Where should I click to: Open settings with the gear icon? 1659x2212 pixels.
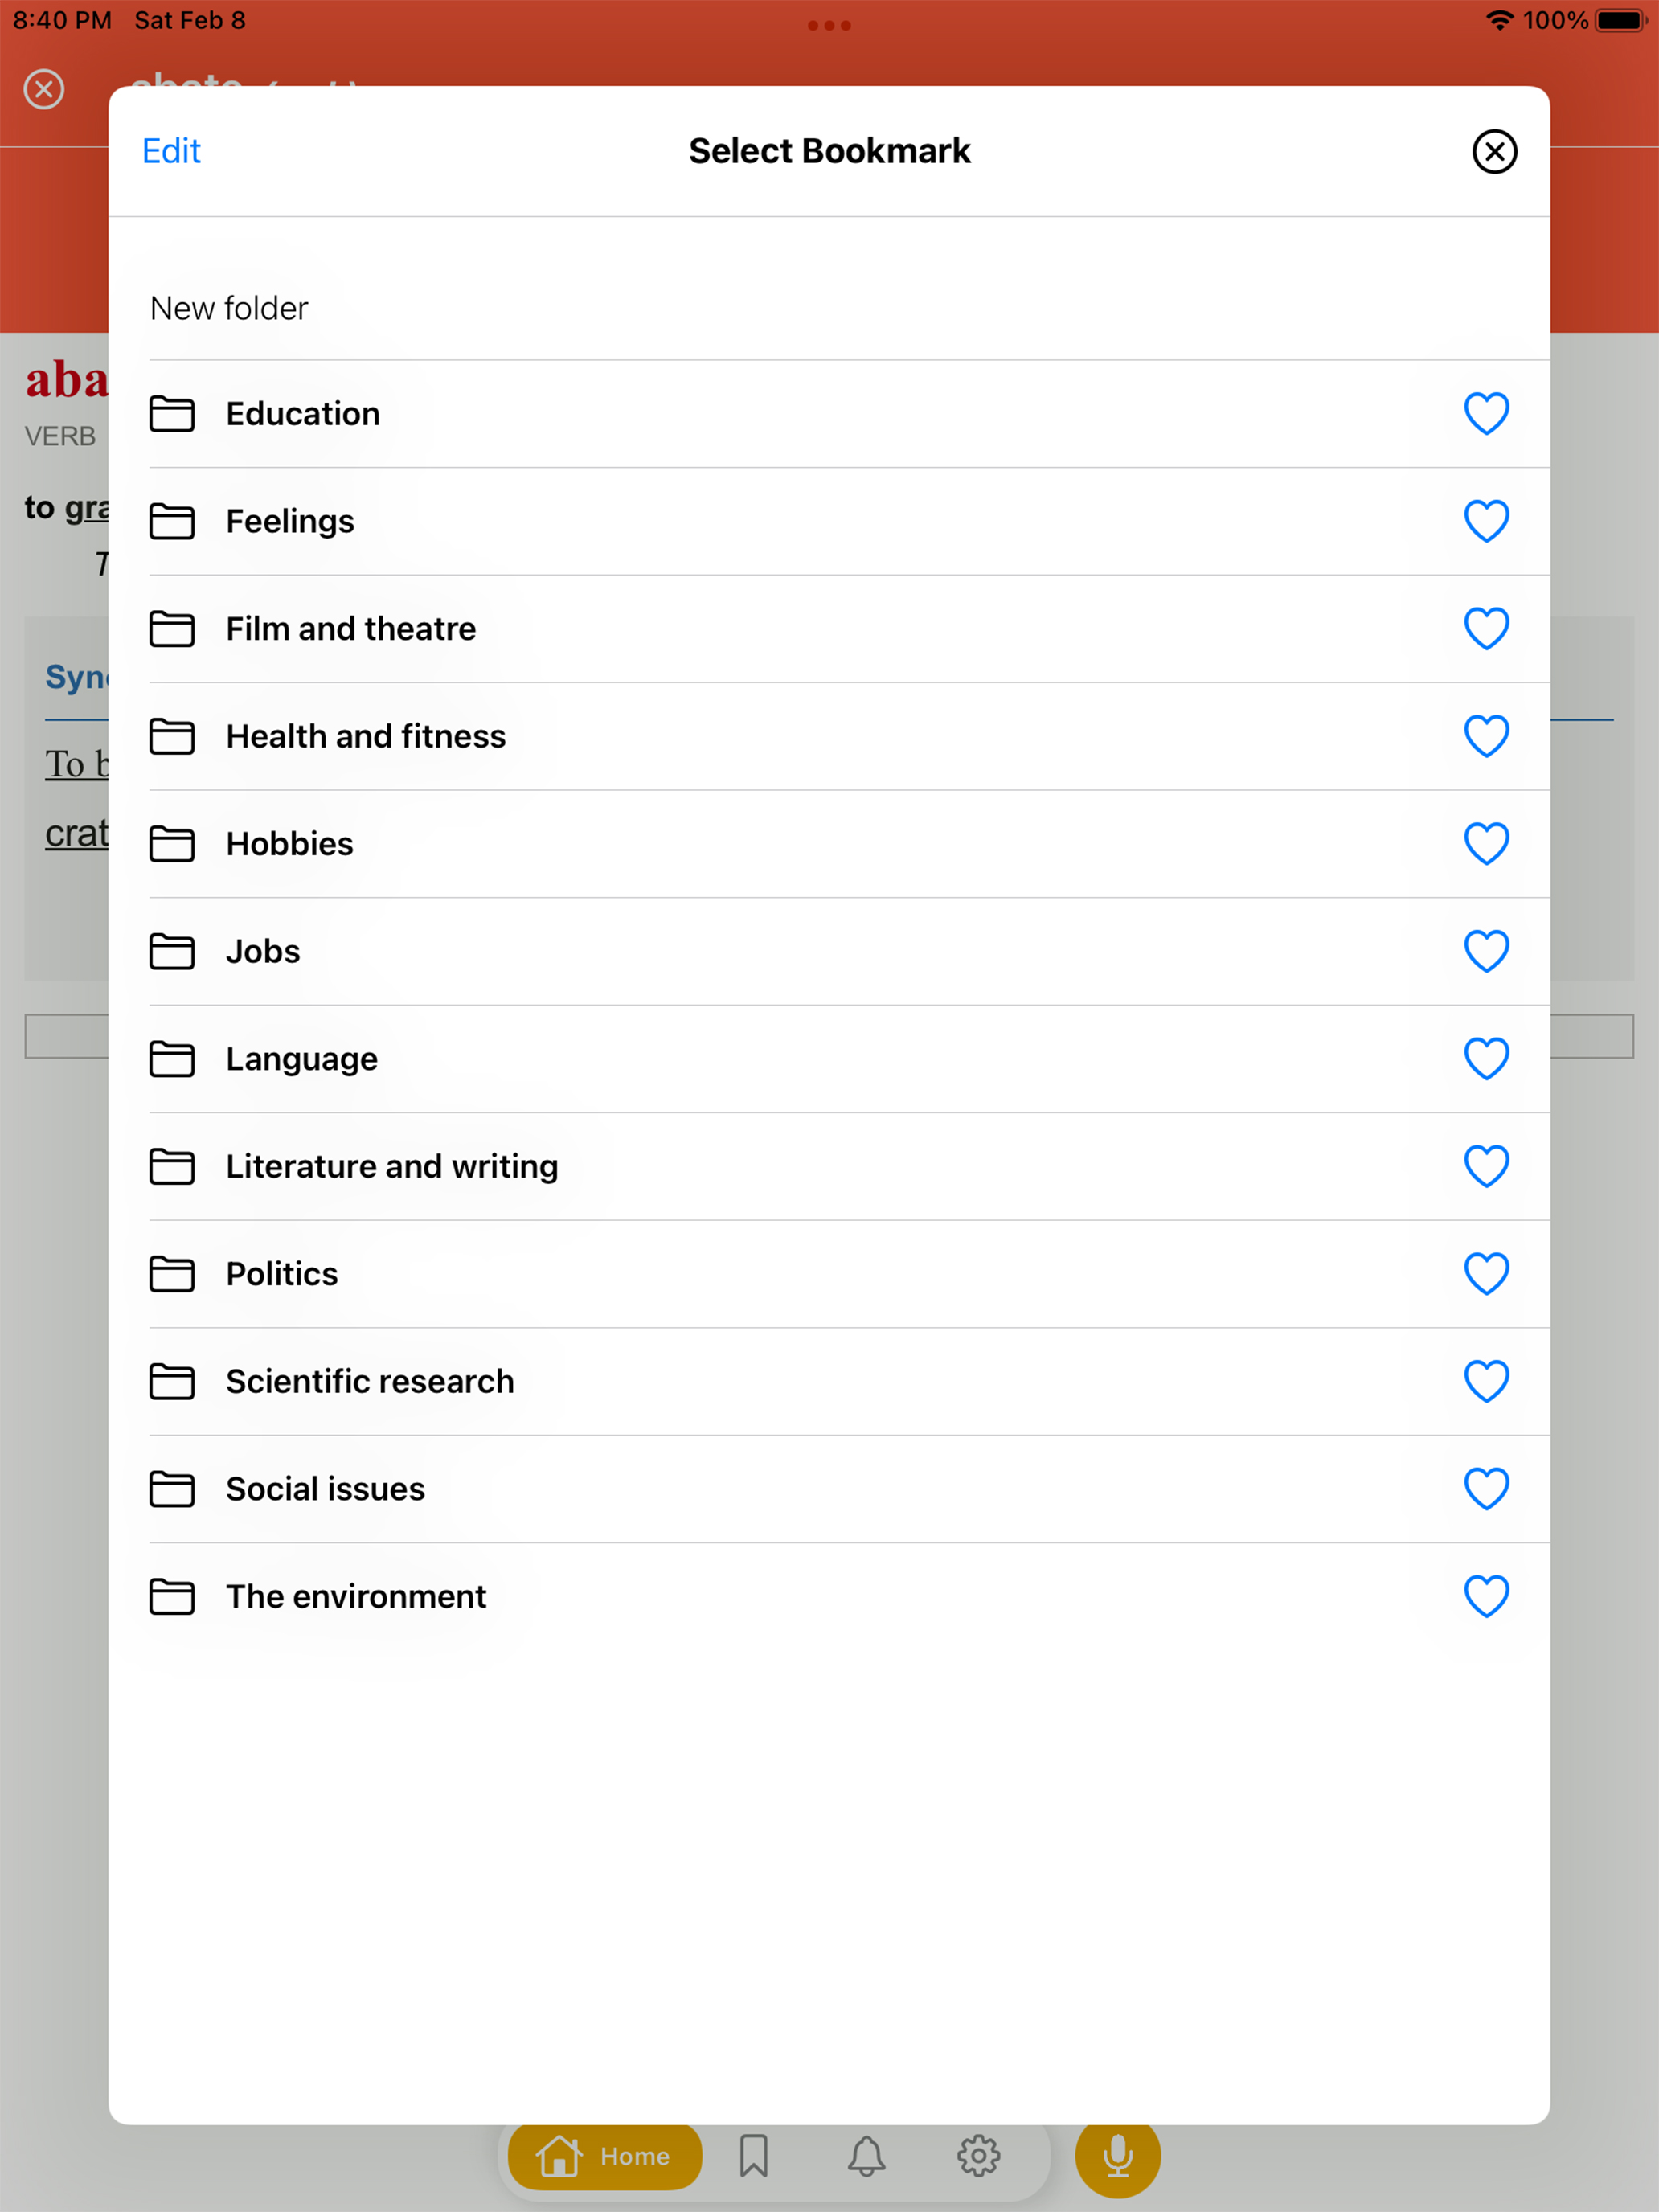[978, 2156]
